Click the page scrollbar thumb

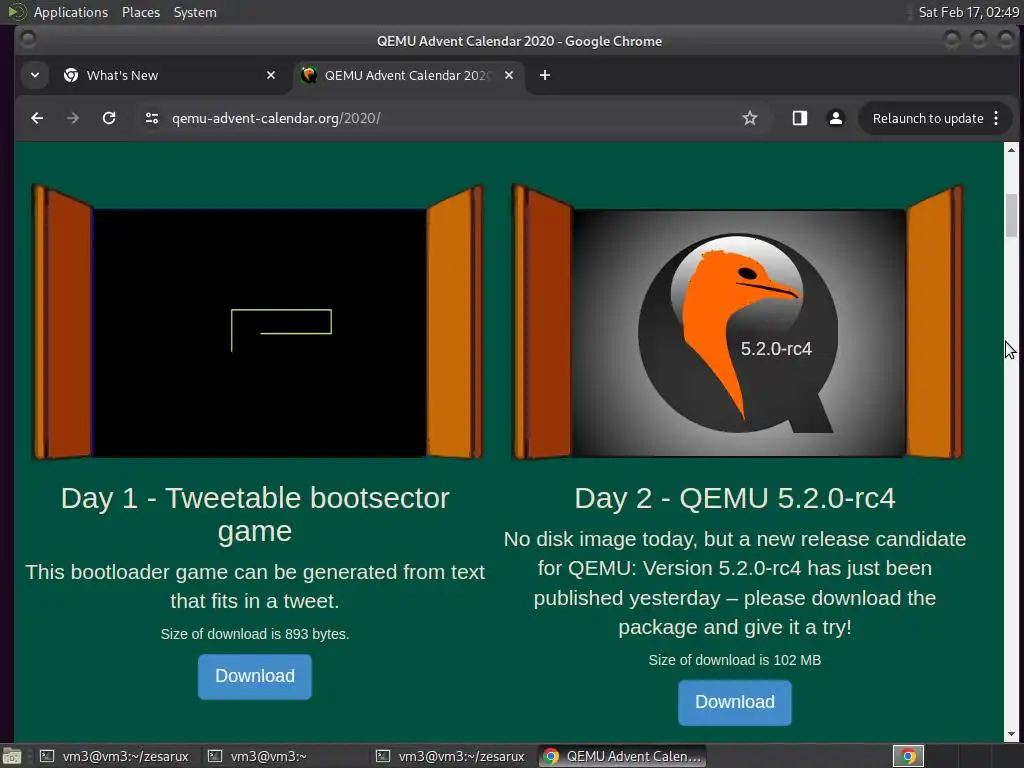pyautogui.click(x=1011, y=216)
